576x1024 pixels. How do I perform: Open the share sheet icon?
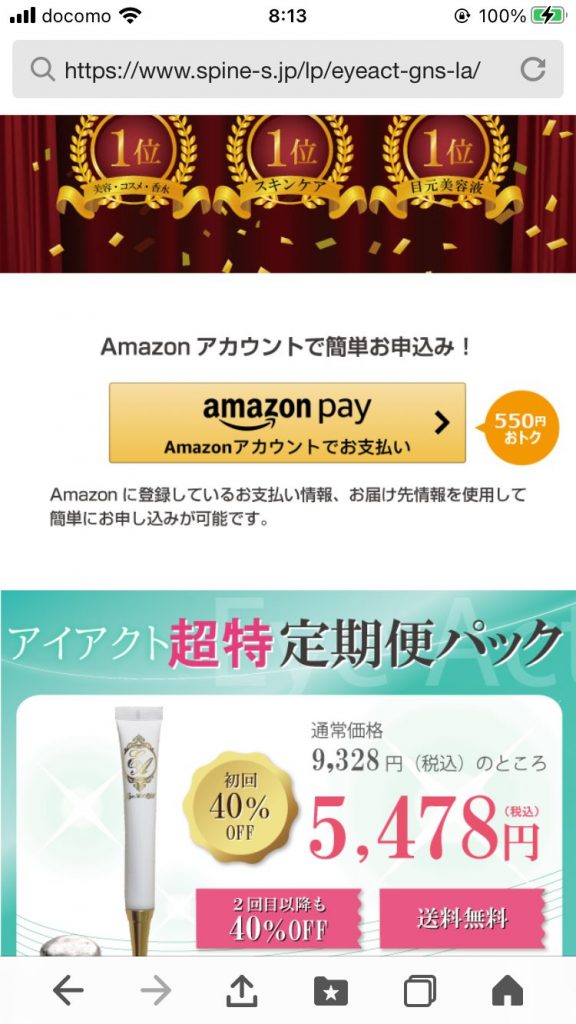coord(242,991)
